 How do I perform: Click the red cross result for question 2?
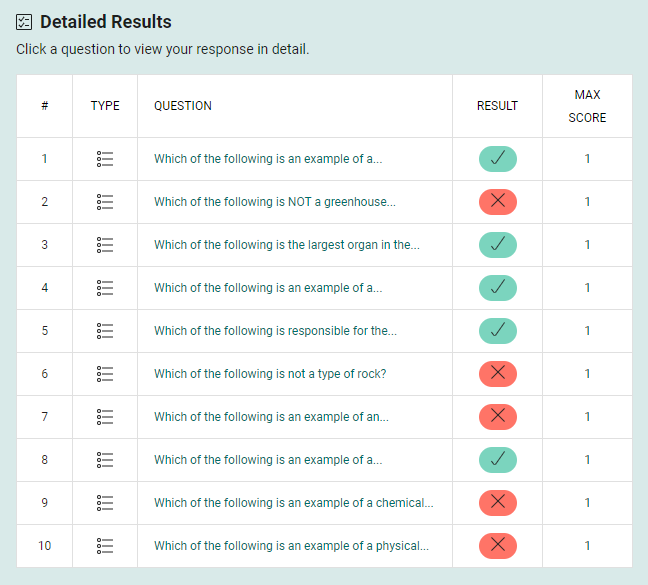coord(497,202)
